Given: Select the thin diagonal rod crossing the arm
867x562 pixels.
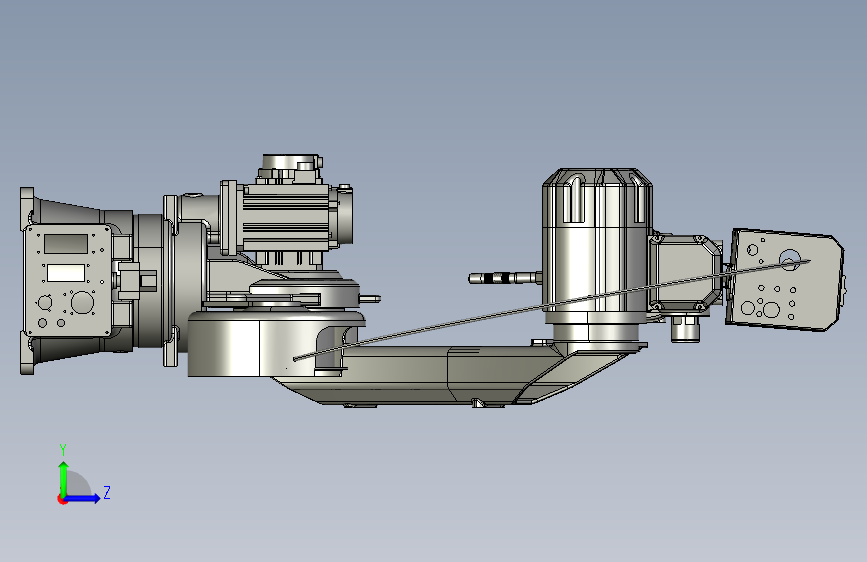Looking at the screenshot, I should point(551,310).
